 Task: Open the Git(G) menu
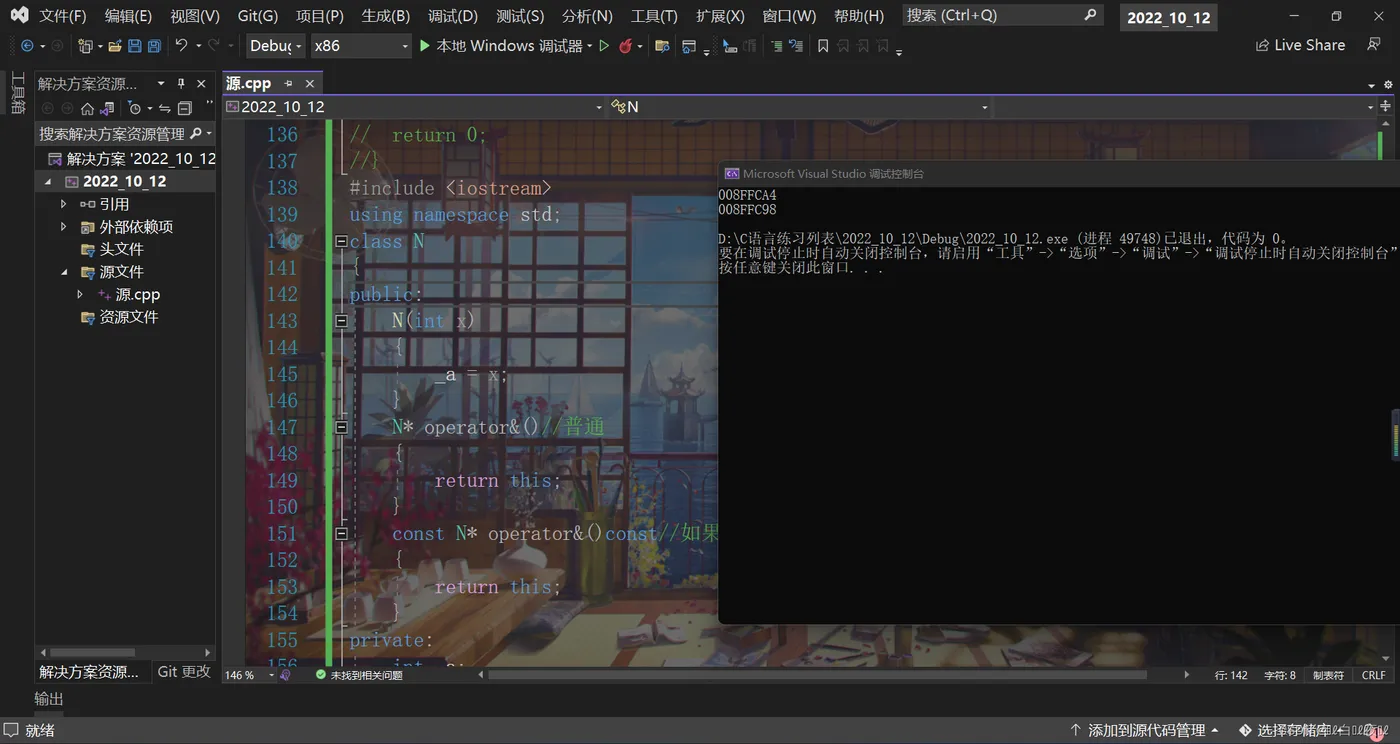(258, 16)
